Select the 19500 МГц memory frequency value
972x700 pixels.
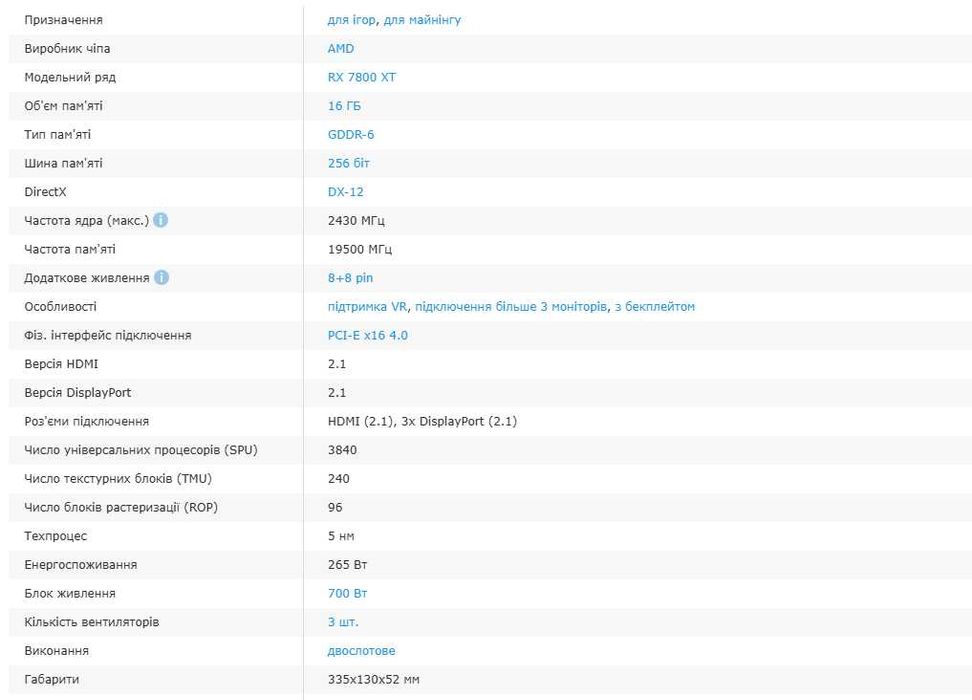tap(360, 249)
